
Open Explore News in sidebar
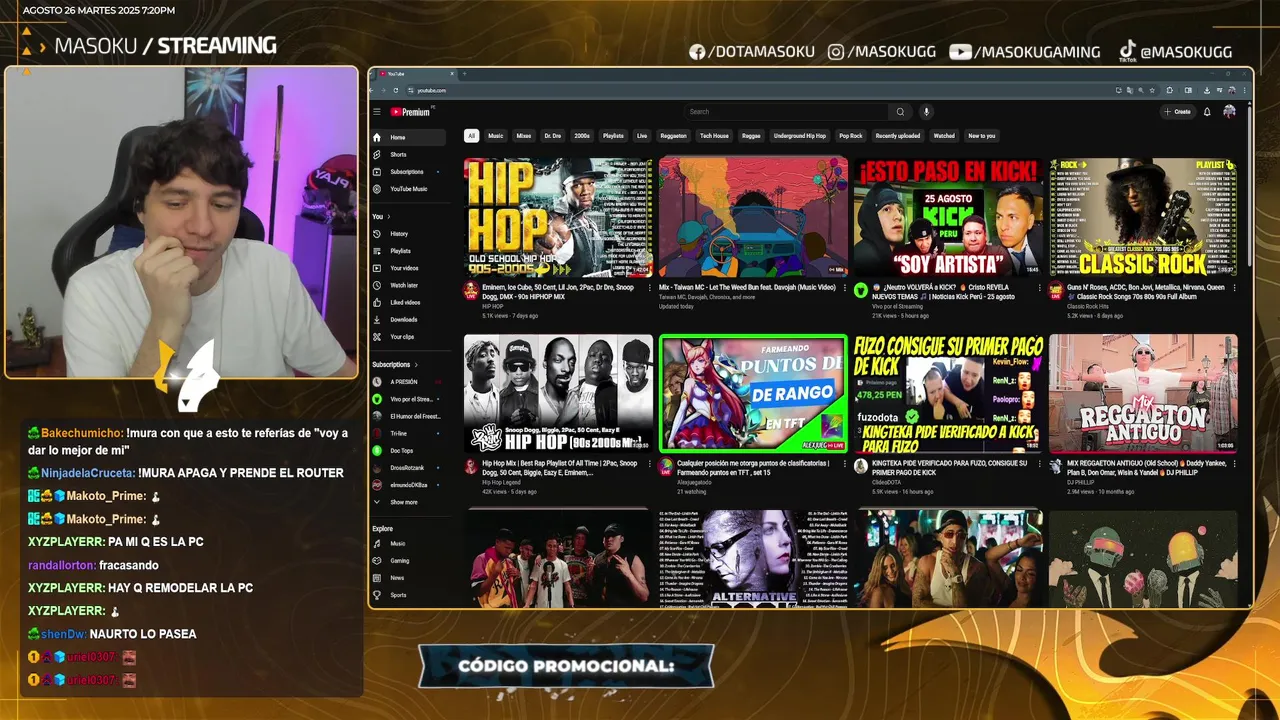pyautogui.click(x=408, y=577)
